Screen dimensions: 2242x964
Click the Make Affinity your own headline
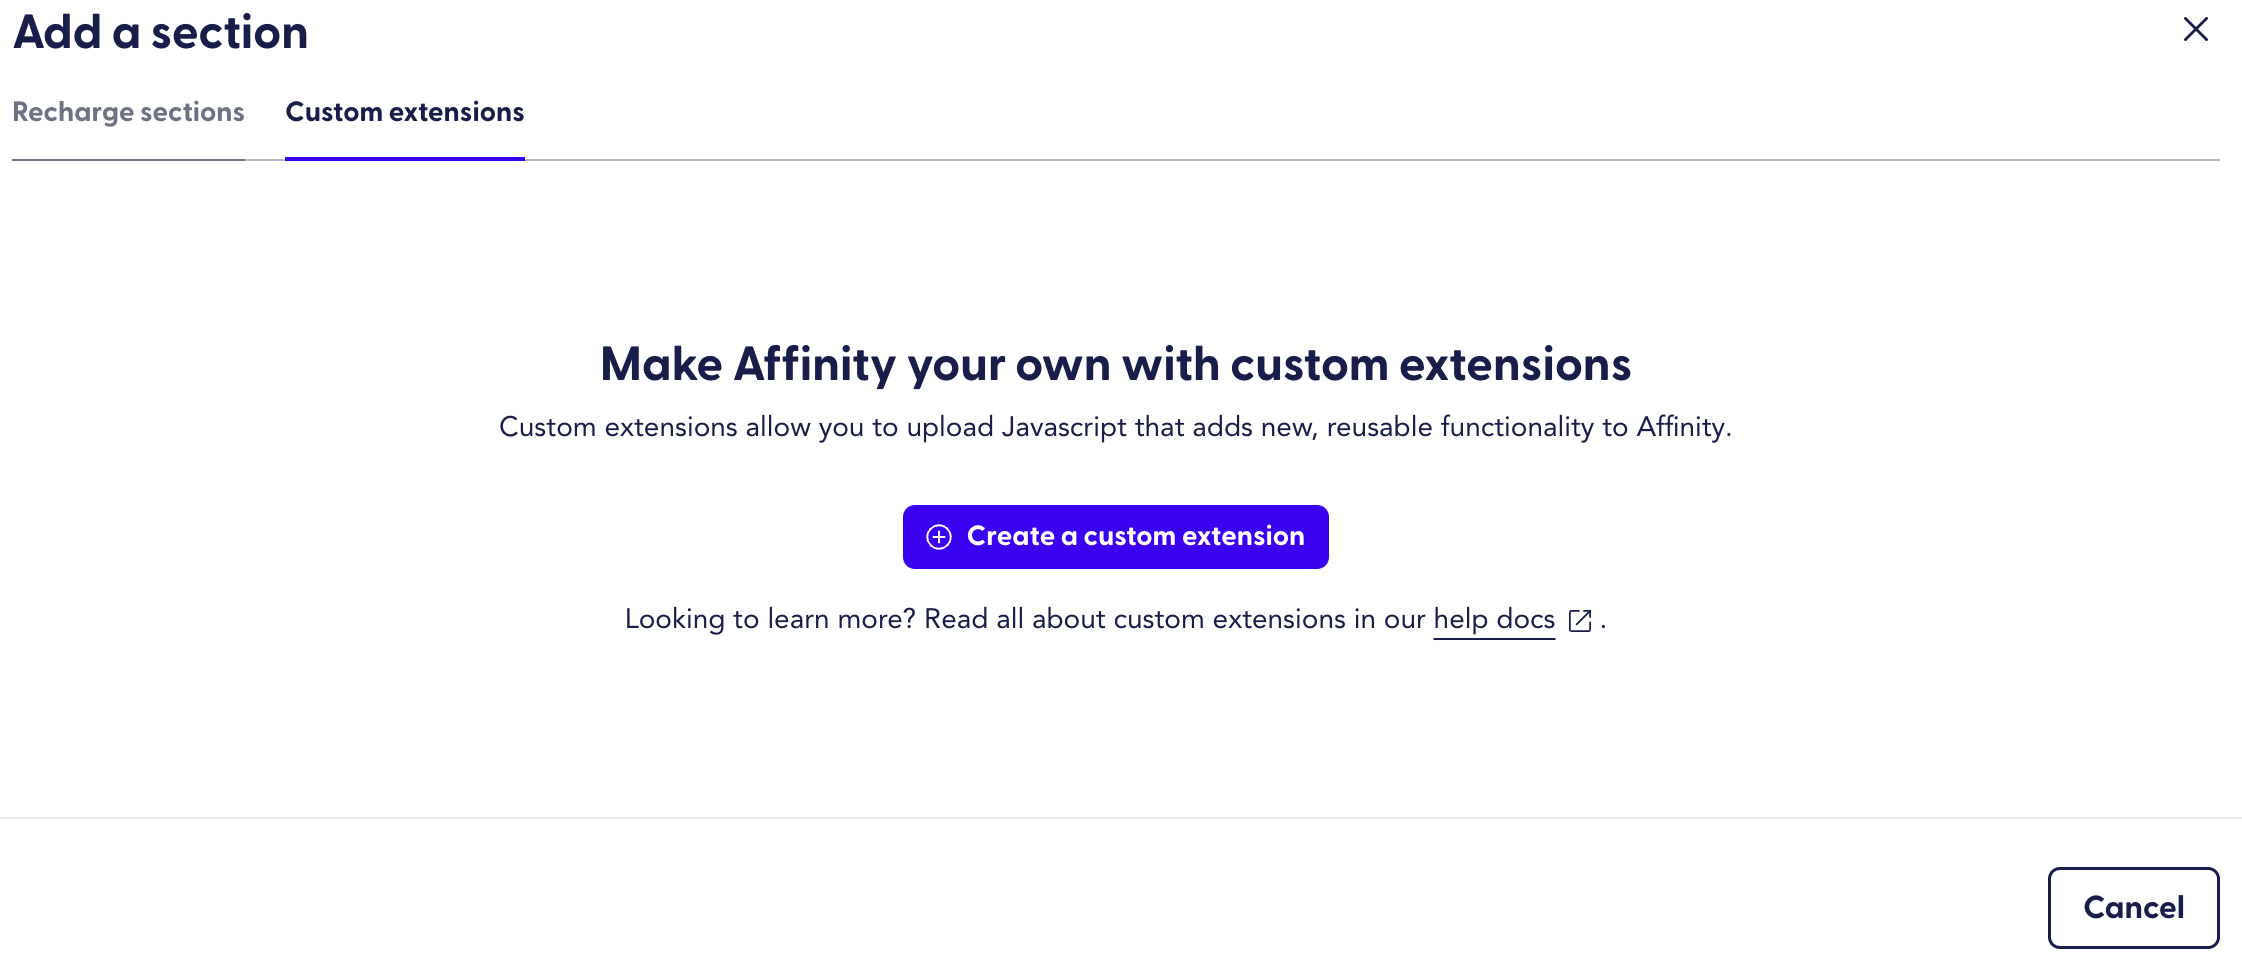click(1116, 364)
